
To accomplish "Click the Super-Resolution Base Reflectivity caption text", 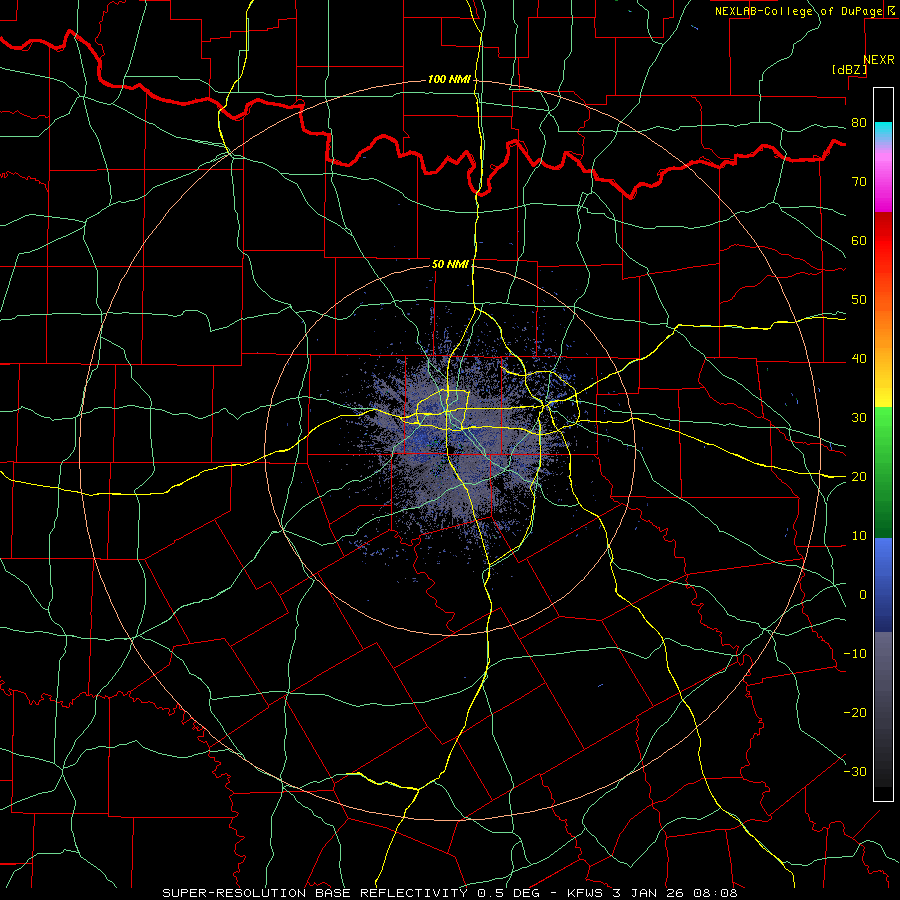I will click(x=449, y=893).
